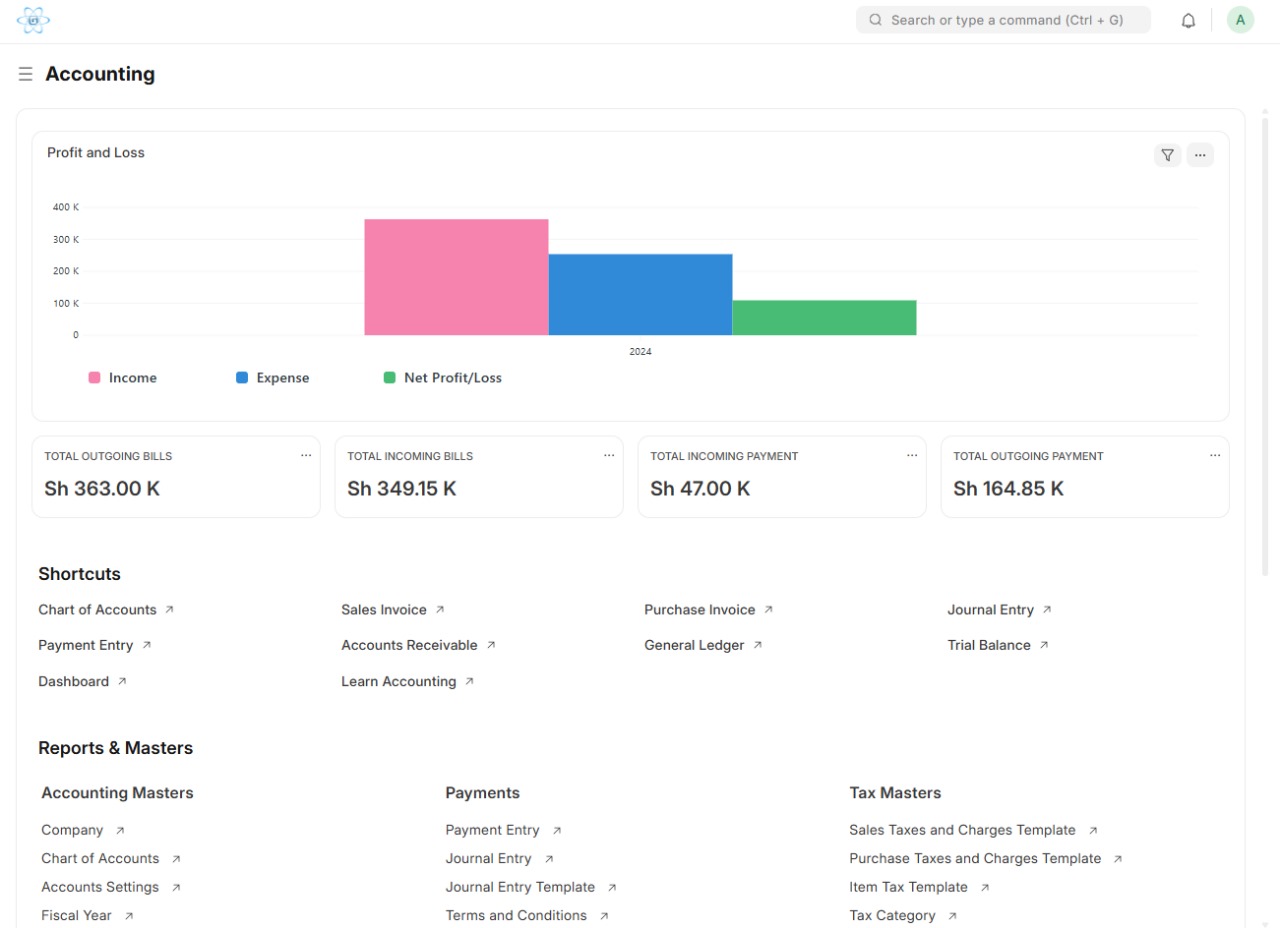Viewport: 1280px width, 928px height.
Task: Toggle the Income legend series
Action: [x=122, y=378]
